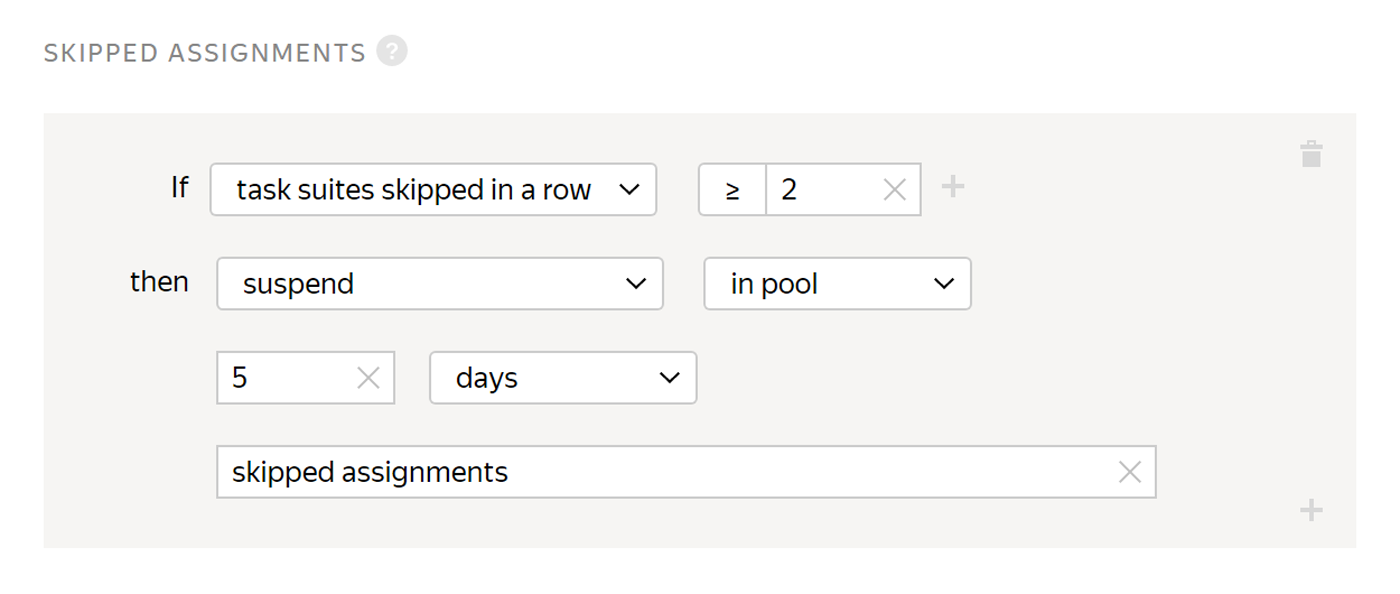Click the 'If' condition label
Screen dimensions: 1400x594
point(179,187)
